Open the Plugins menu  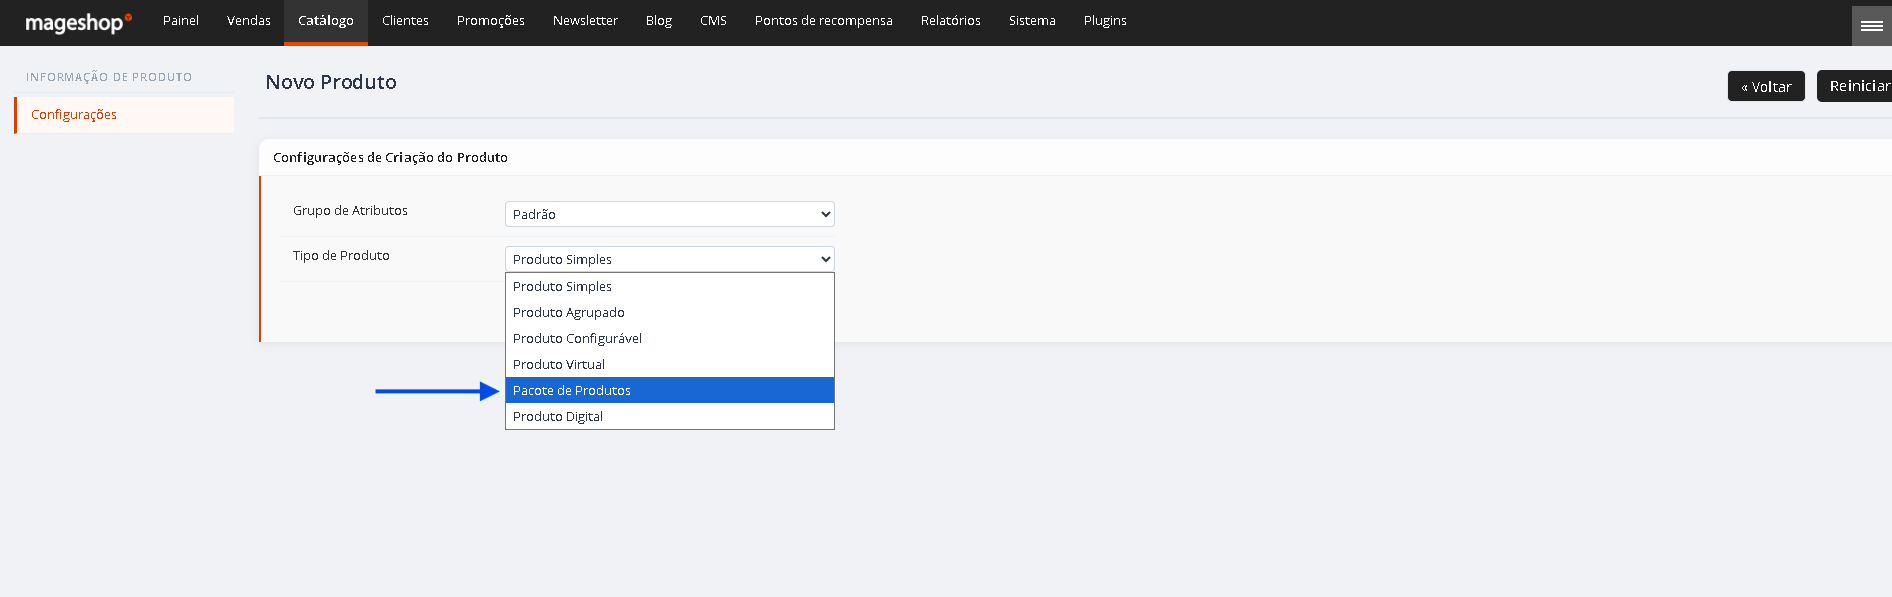point(1105,21)
